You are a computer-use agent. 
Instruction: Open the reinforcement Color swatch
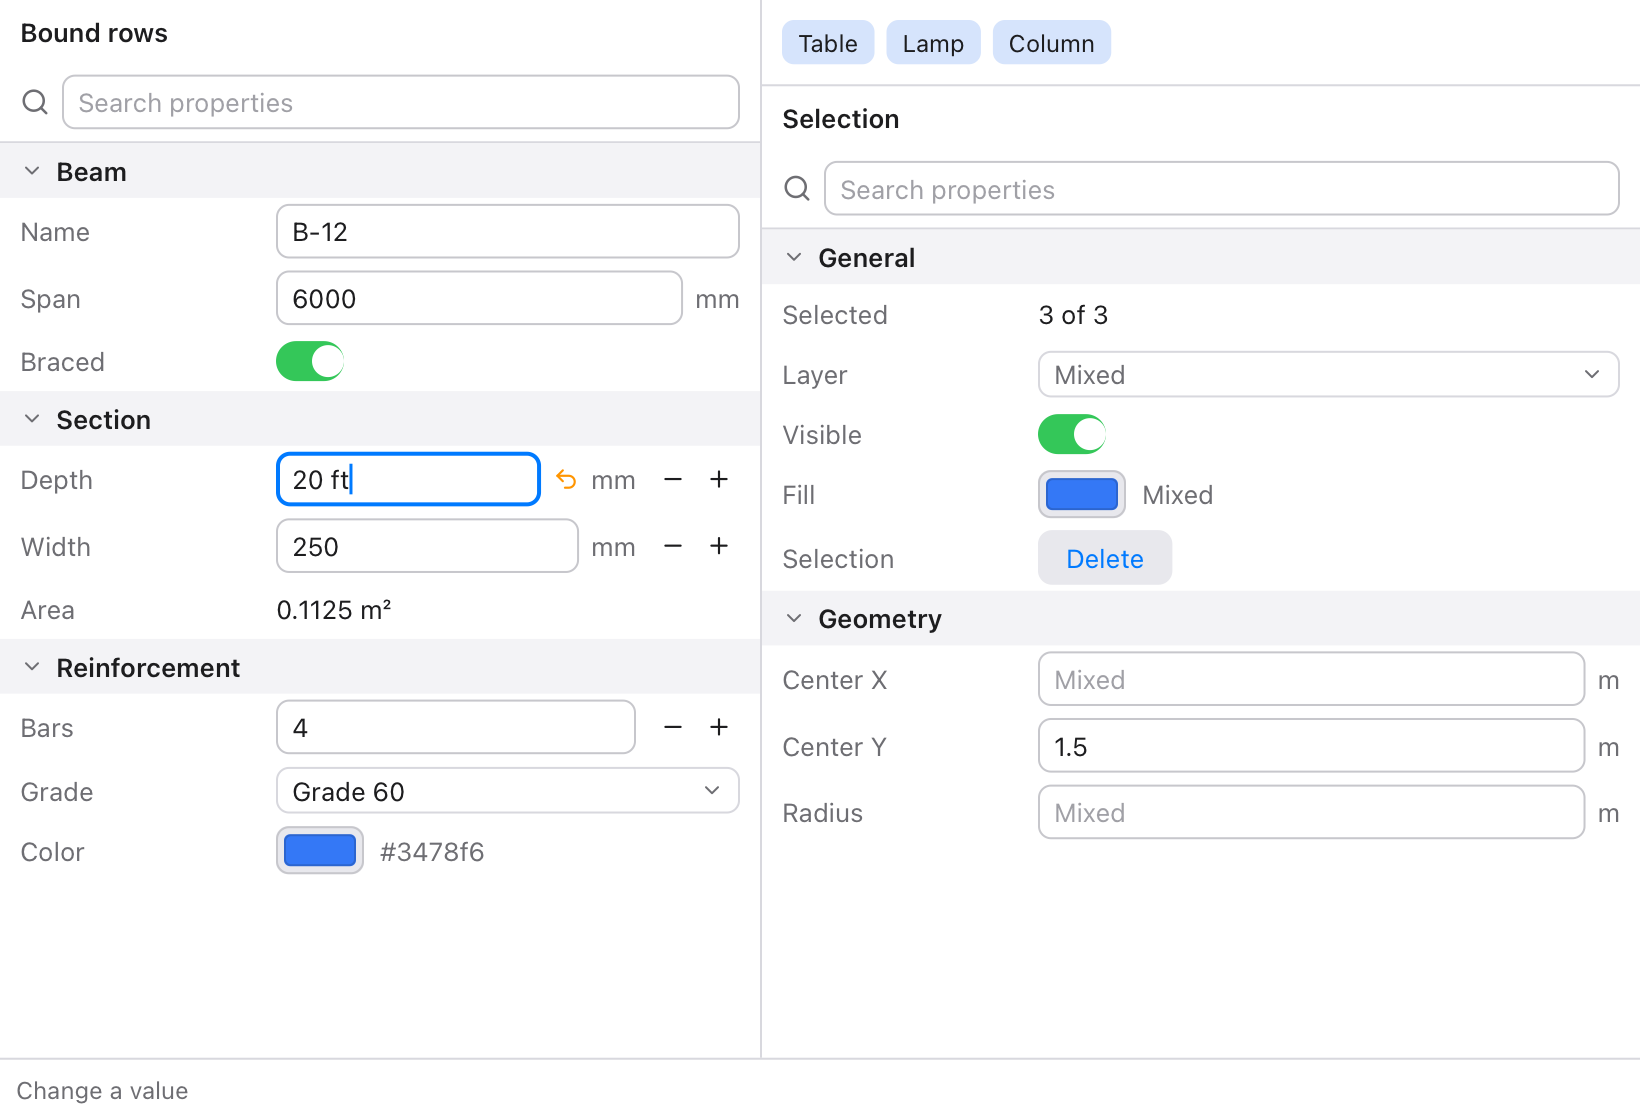pyautogui.click(x=320, y=851)
